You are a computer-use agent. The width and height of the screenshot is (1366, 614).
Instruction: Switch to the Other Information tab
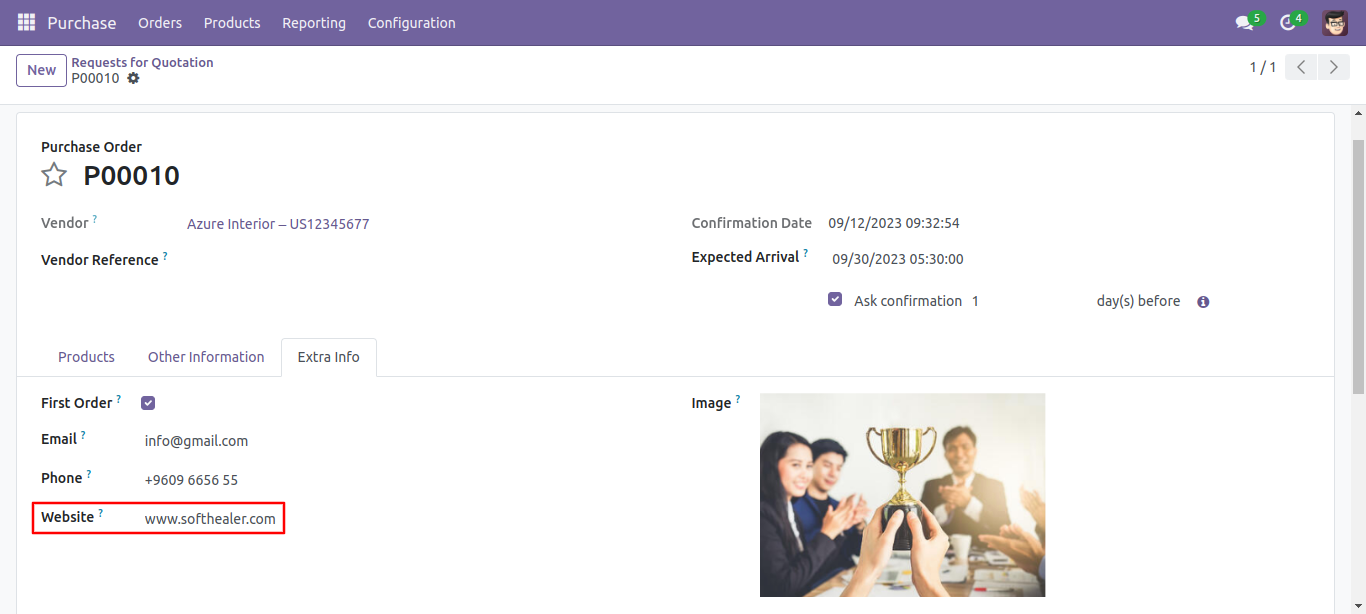[206, 357]
